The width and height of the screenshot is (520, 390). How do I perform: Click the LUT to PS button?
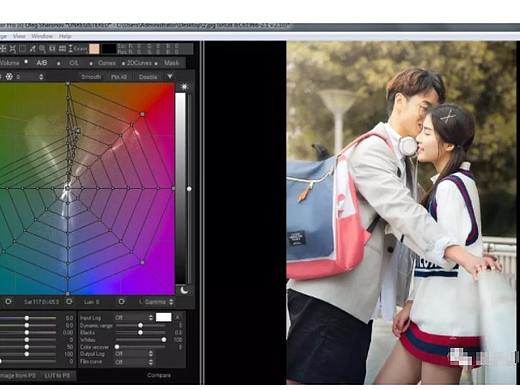tap(57, 375)
